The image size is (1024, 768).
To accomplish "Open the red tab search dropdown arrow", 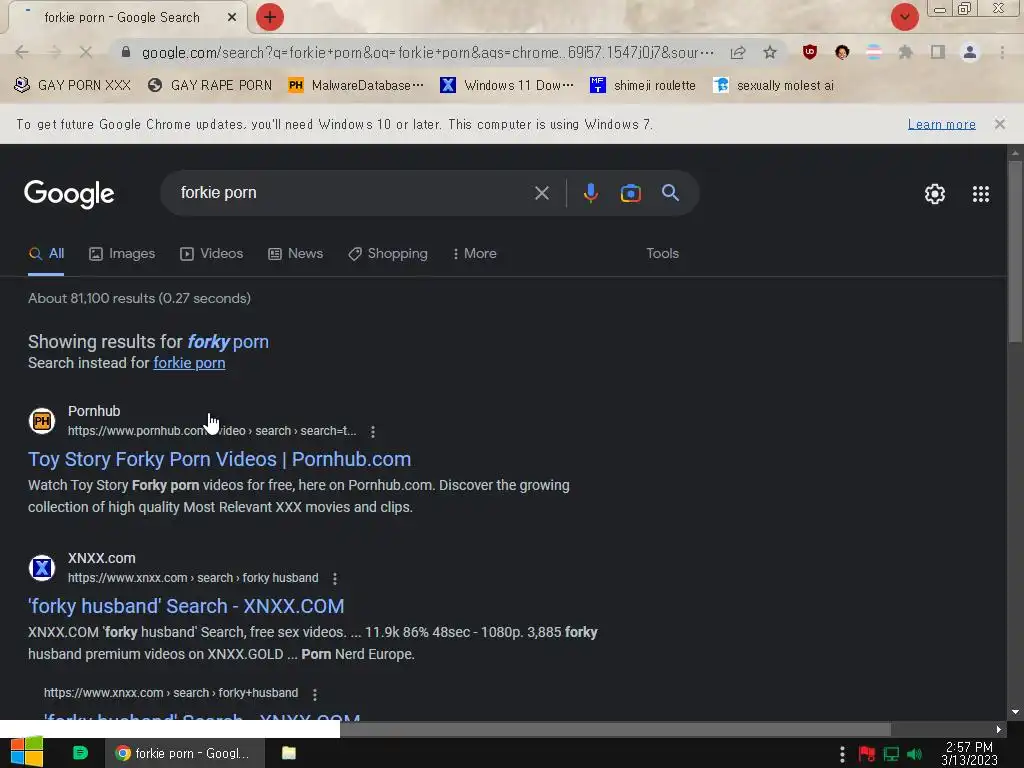I will [x=904, y=17].
